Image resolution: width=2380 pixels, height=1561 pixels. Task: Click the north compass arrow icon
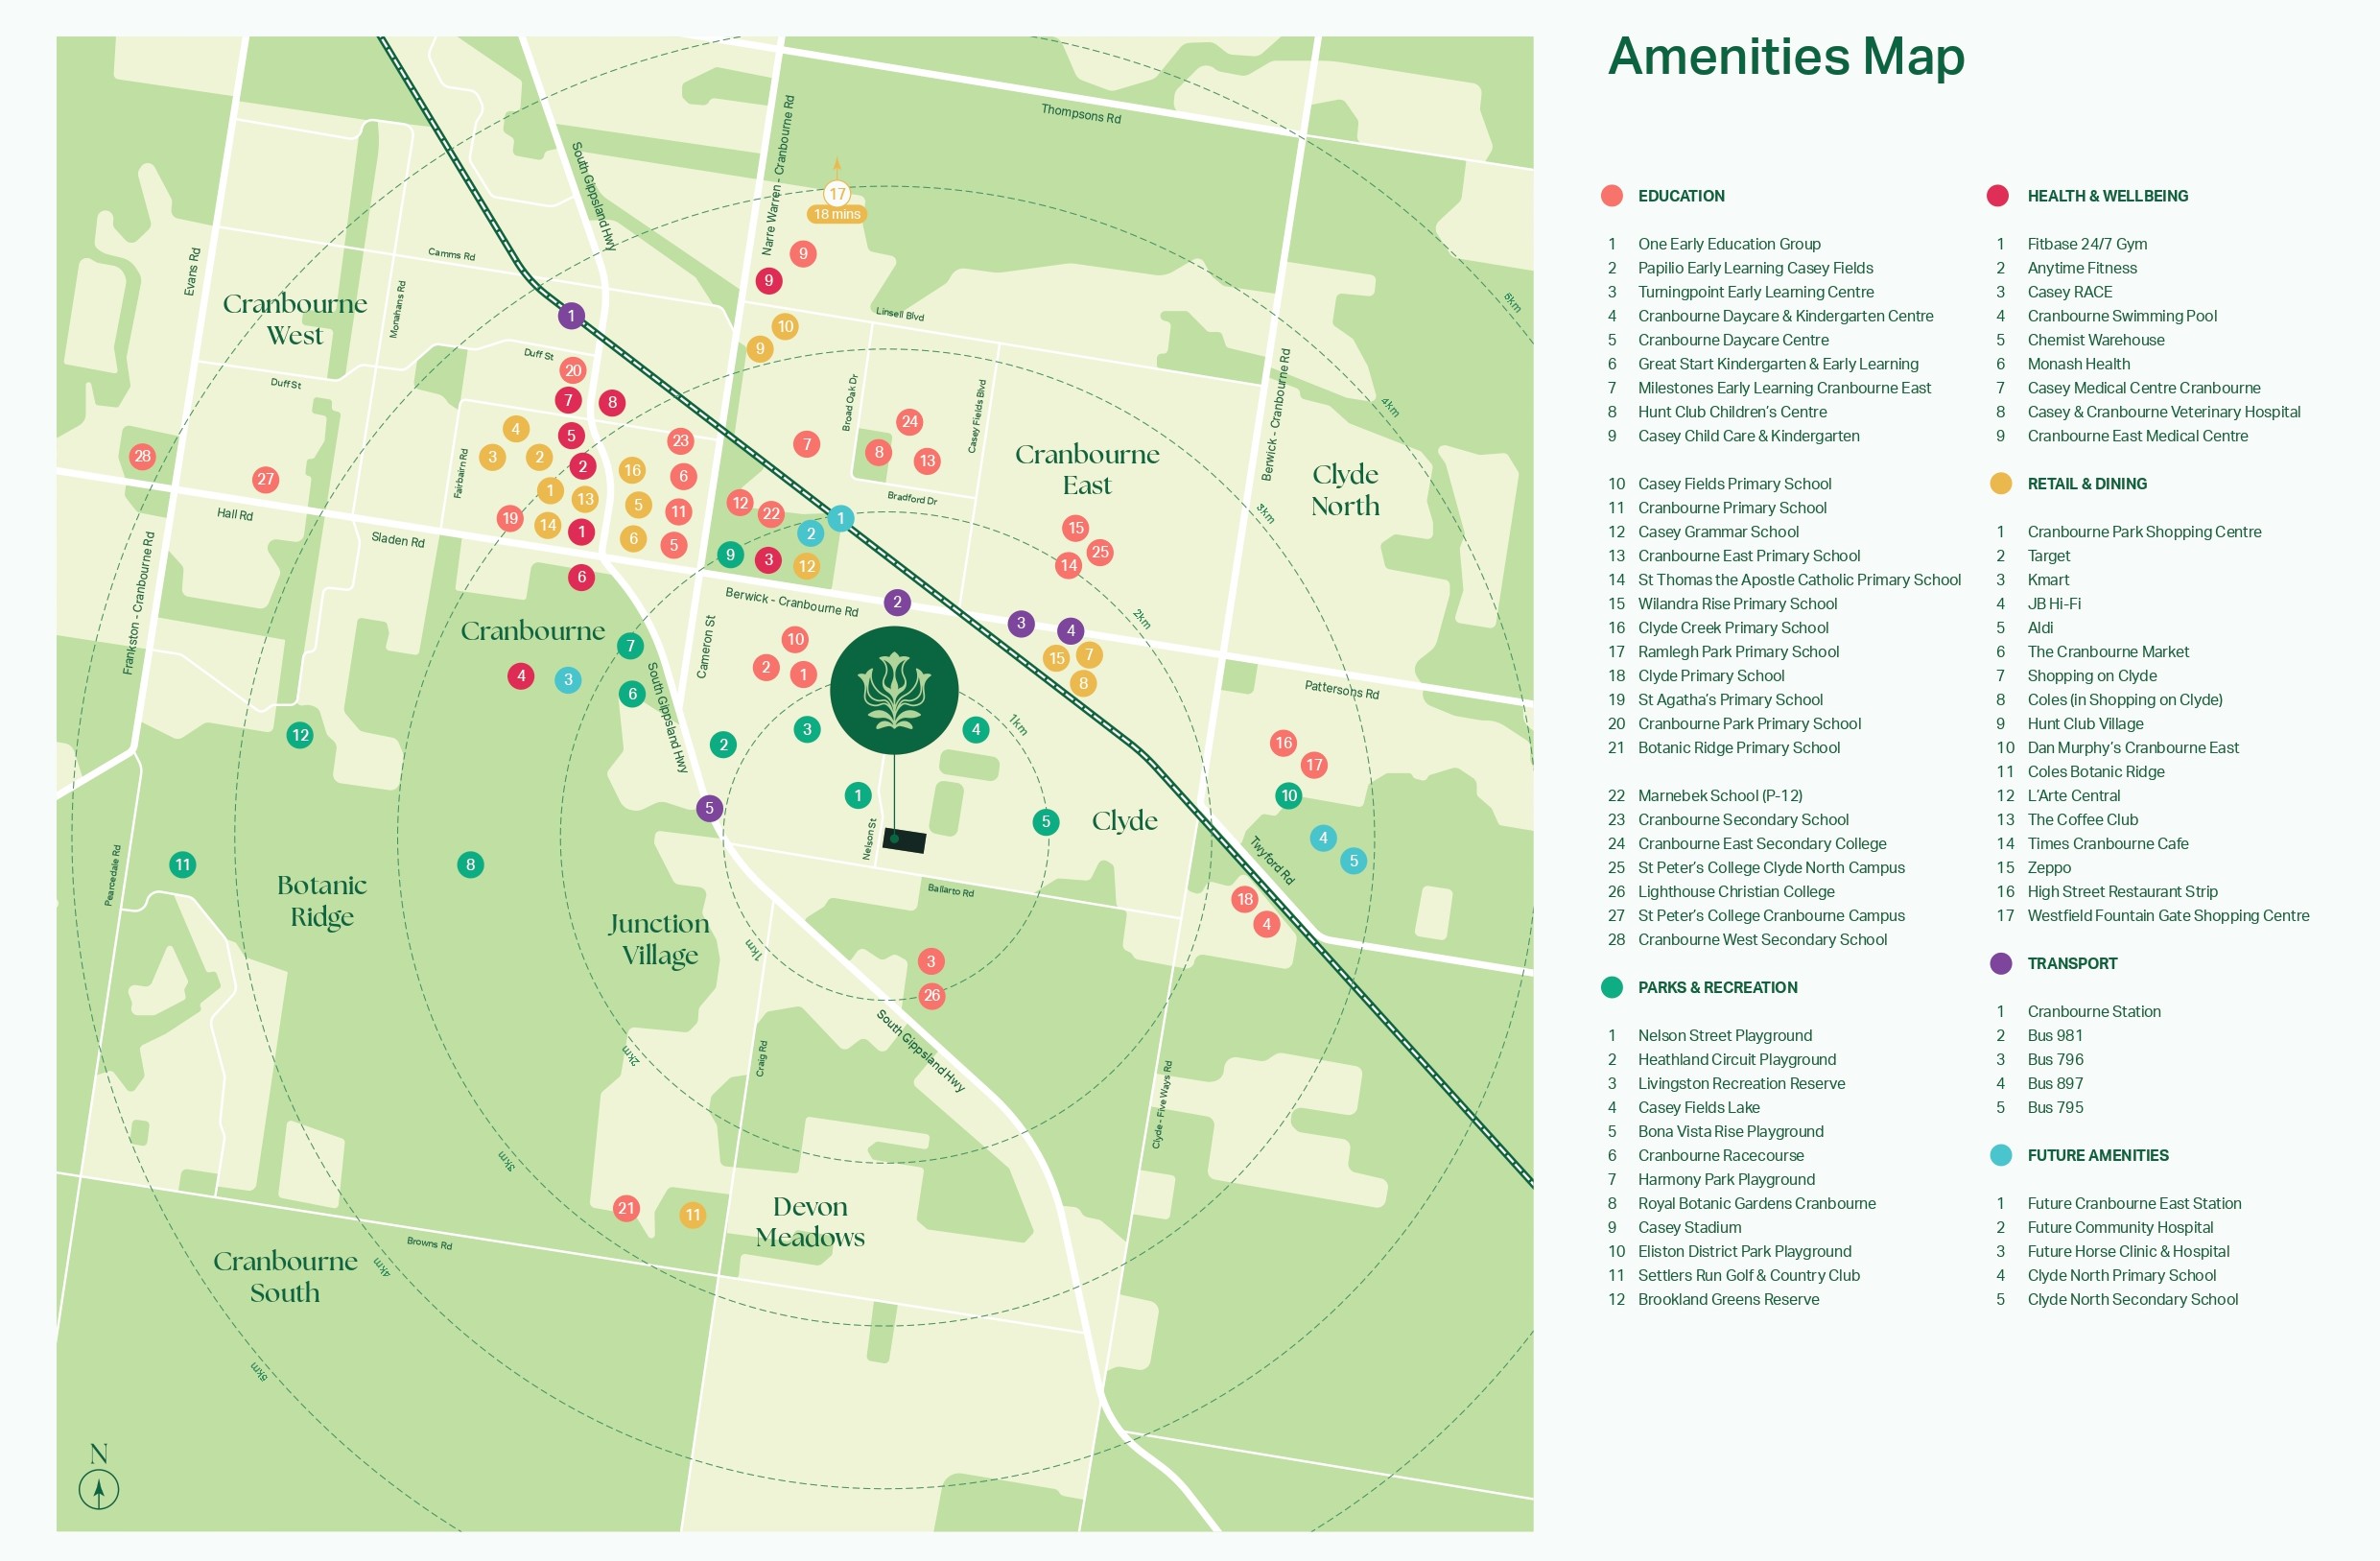click(99, 1489)
